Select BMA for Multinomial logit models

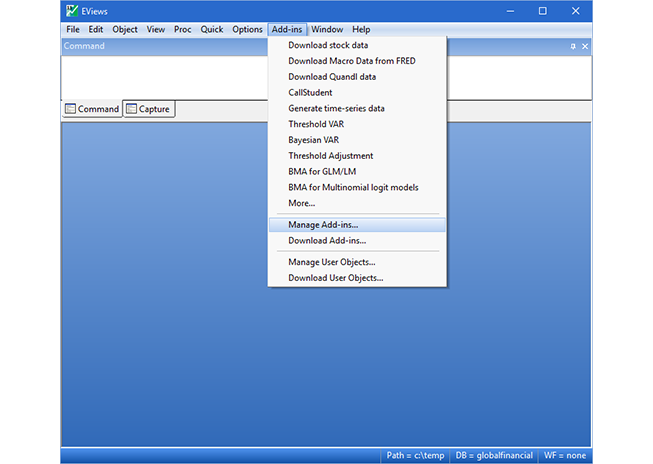point(357,187)
